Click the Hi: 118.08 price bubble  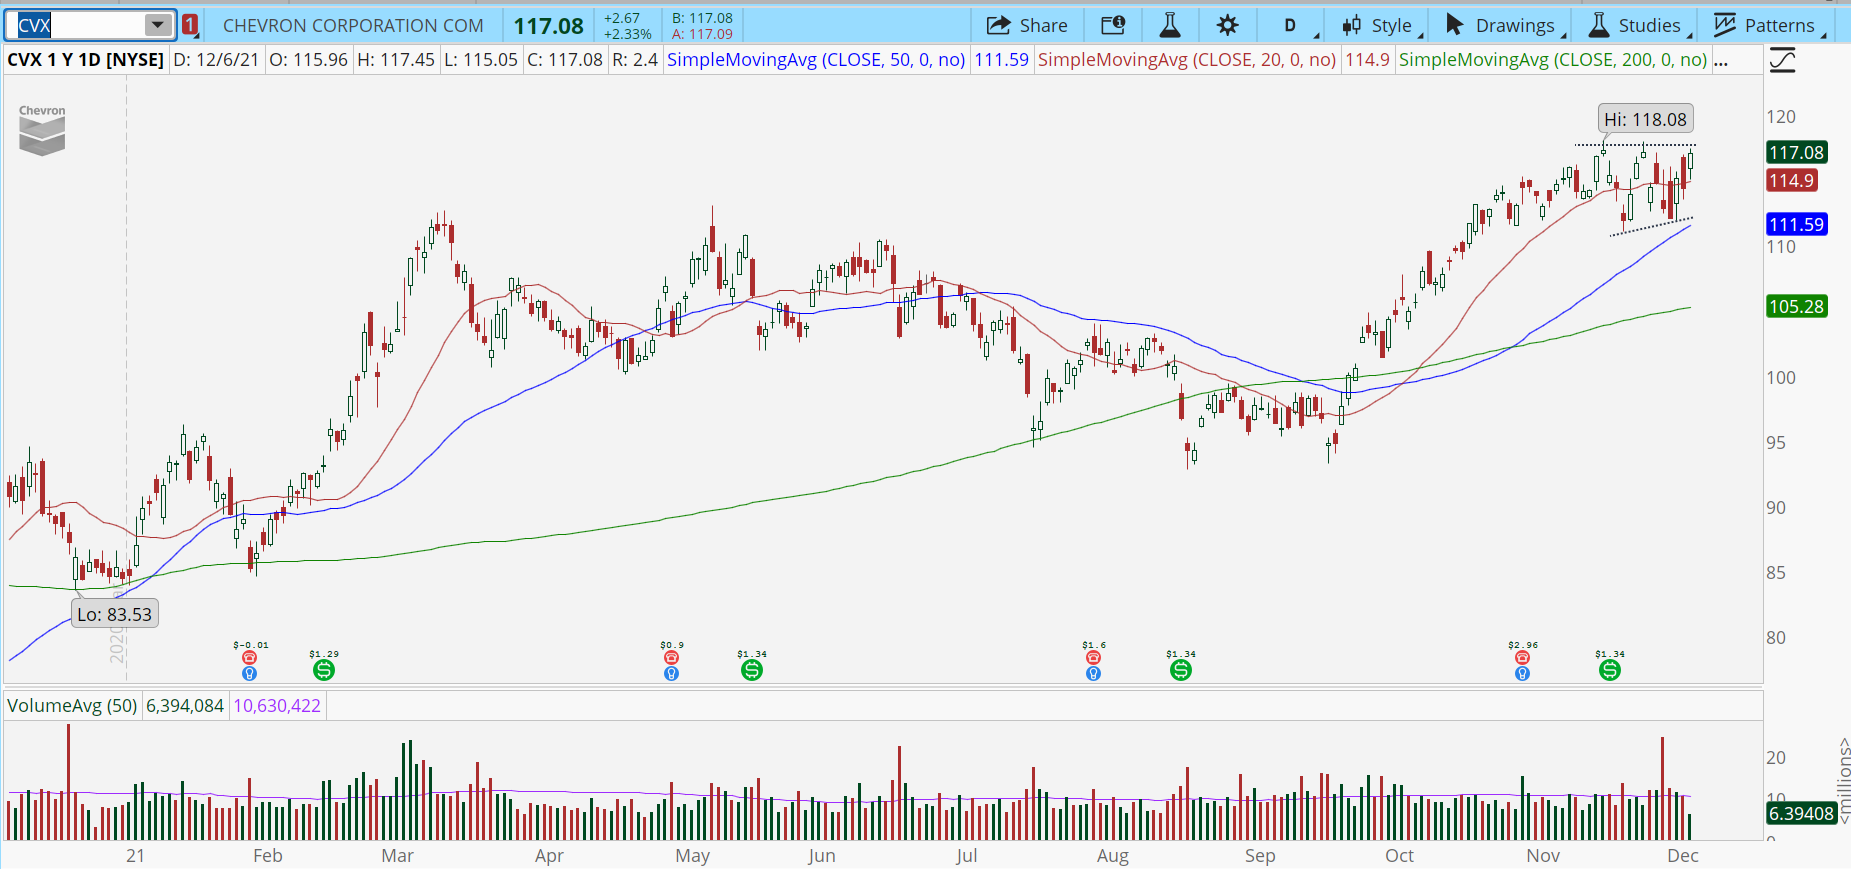(x=1645, y=119)
